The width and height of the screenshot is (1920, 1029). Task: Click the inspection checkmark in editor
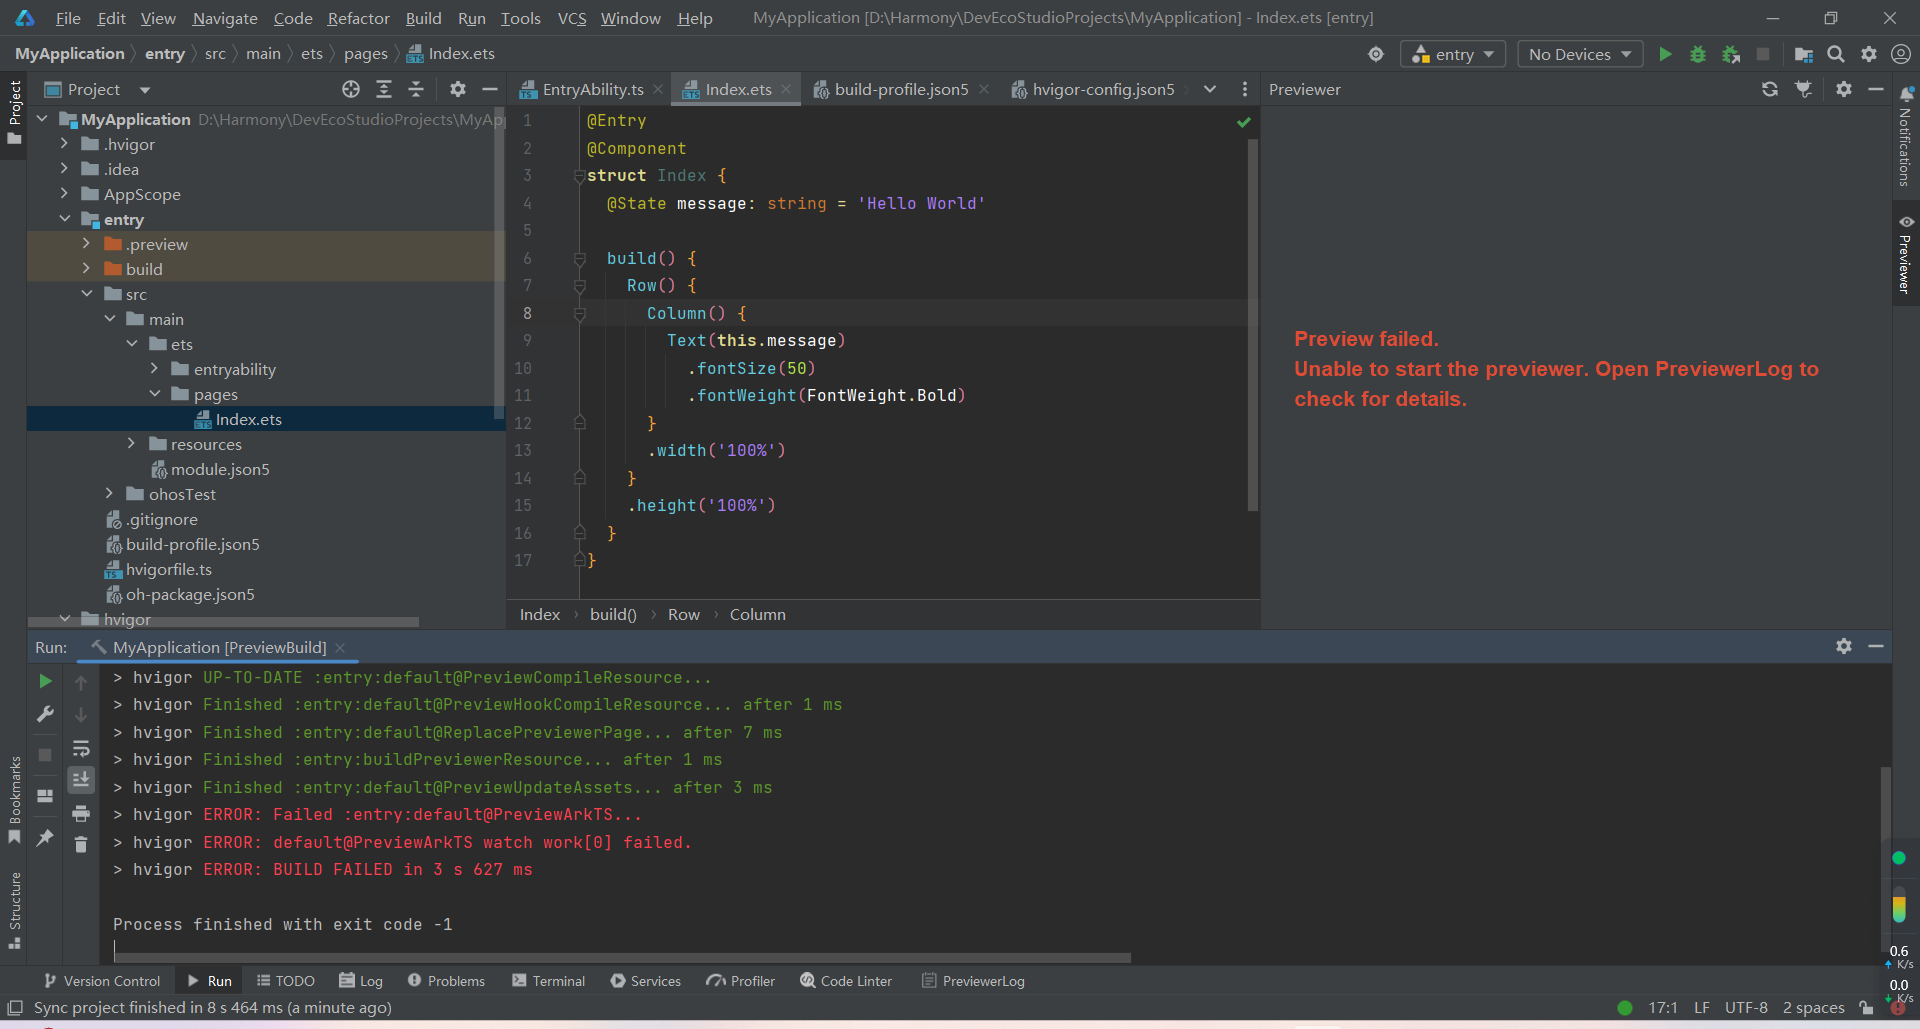pyautogui.click(x=1243, y=122)
